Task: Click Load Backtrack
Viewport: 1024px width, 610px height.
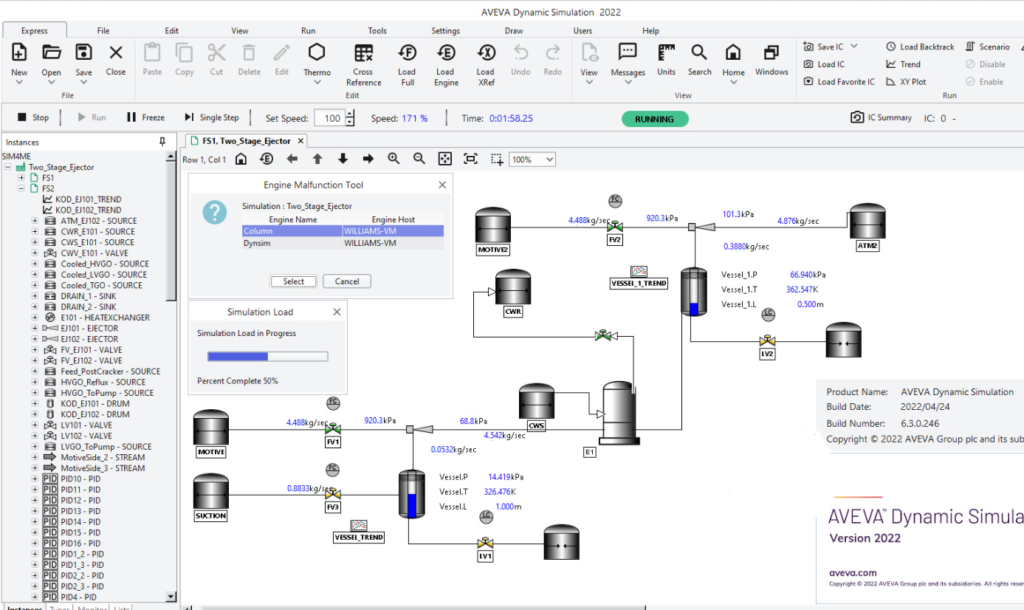Action: tap(920, 47)
